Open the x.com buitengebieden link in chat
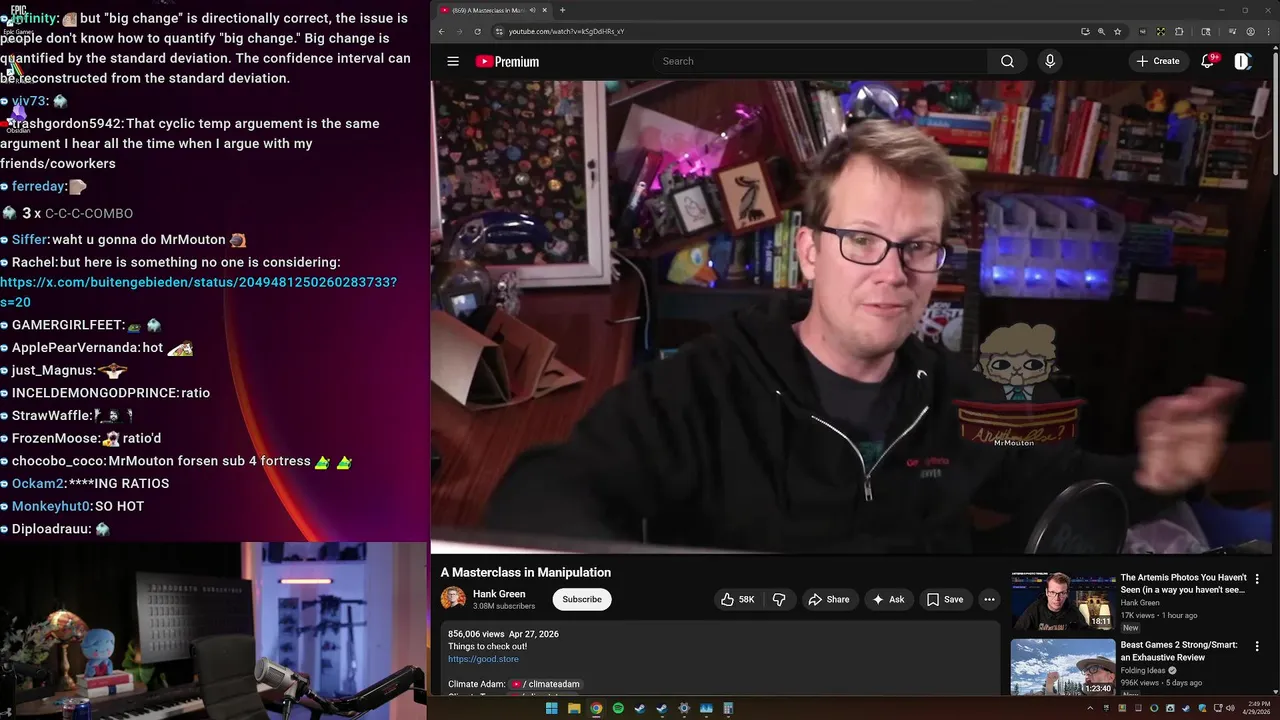The height and width of the screenshot is (720, 1280). (198, 292)
